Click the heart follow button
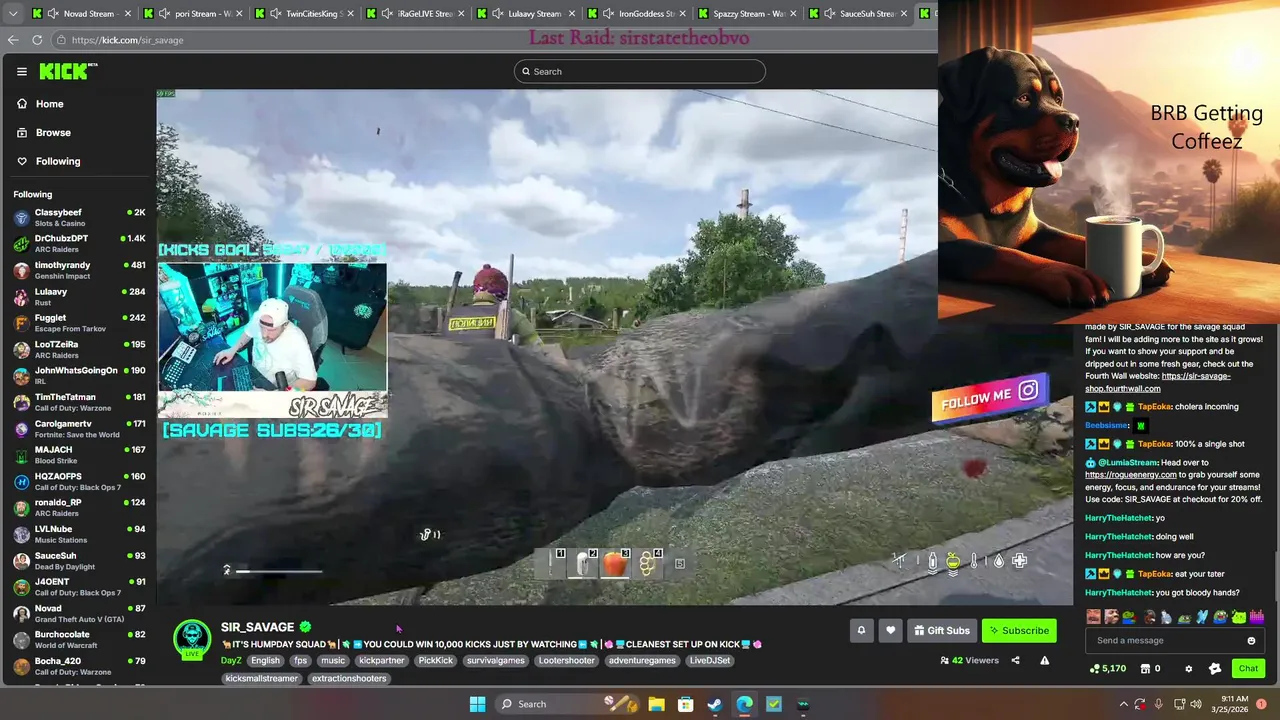1280x720 pixels. click(x=890, y=630)
